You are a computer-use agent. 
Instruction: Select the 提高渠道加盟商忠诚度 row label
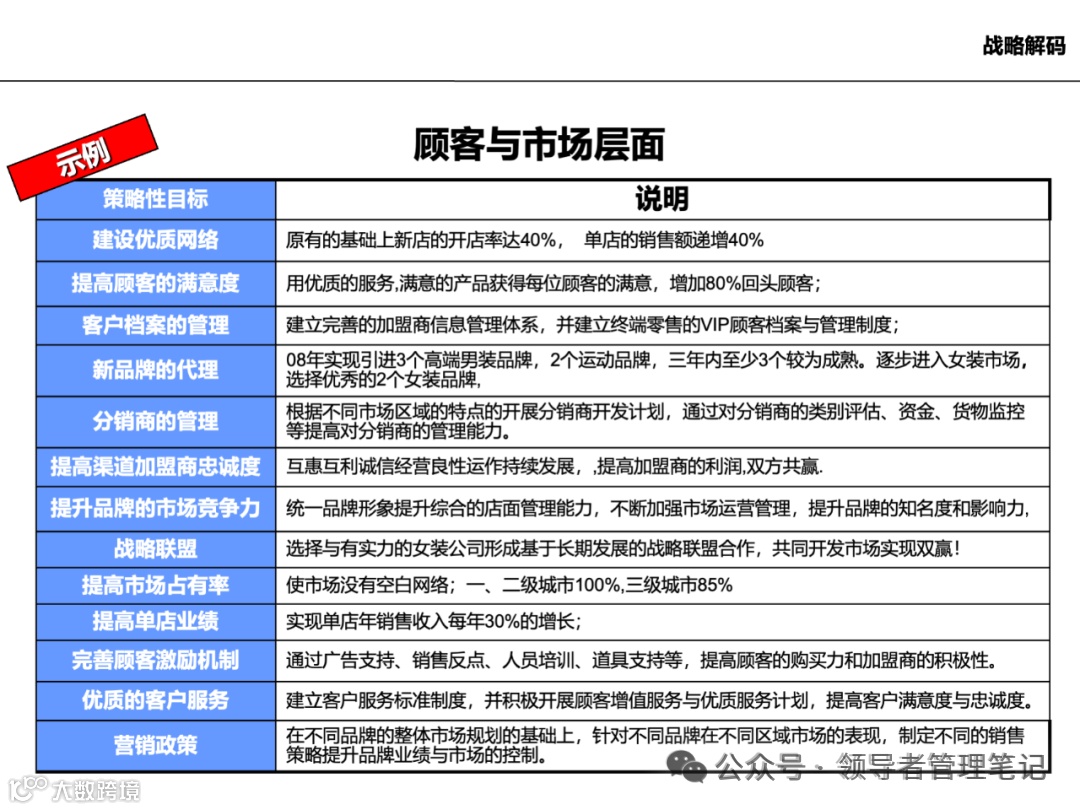pos(156,467)
